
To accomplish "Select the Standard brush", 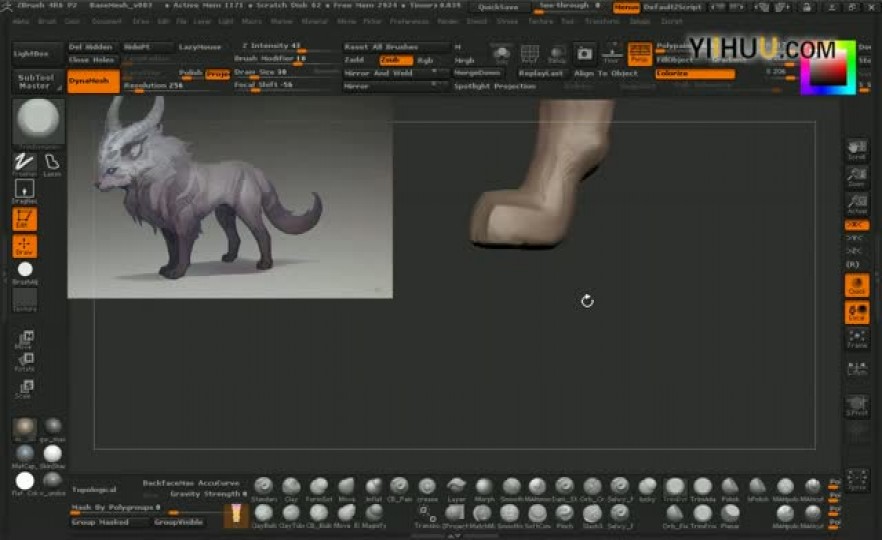I will pyautogui.click(x=263, y=488).
